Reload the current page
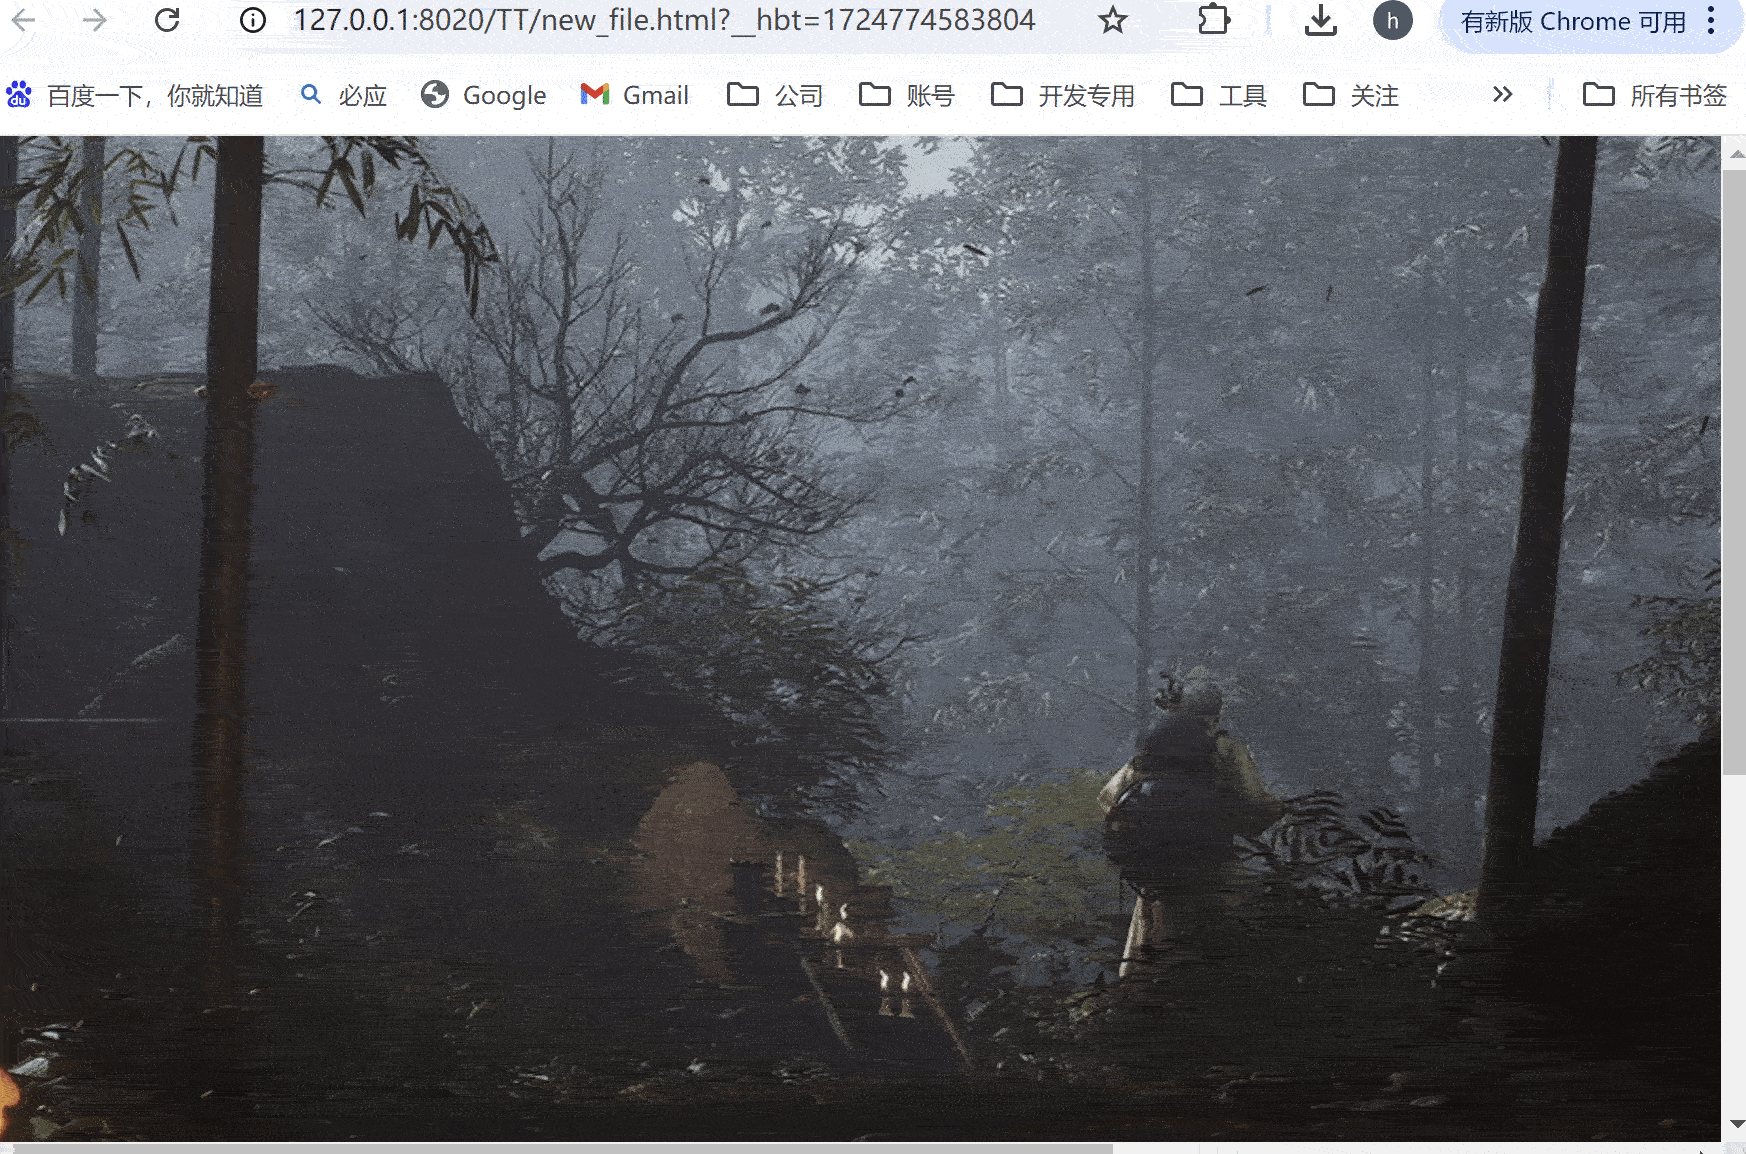The image size is (1746, 1154). (167, 20)
